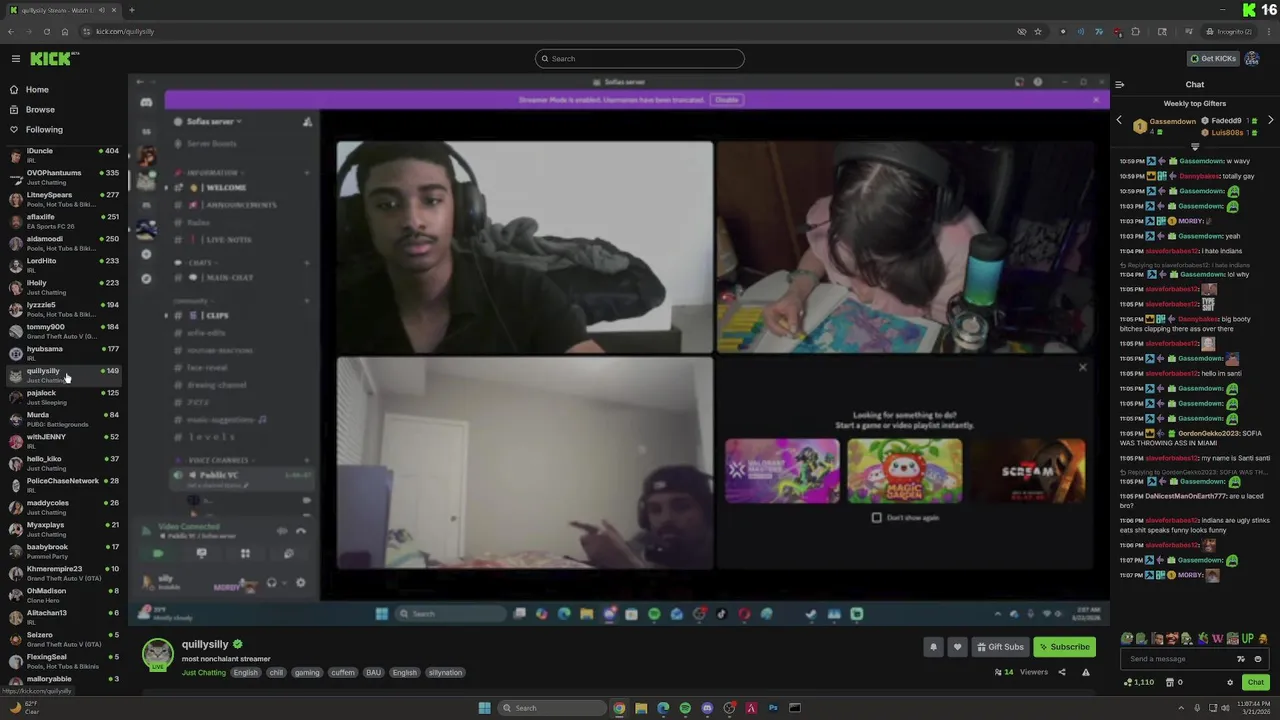This screenshot has height=720, width=1280.
Task: Open Spotify from the Windows taskbar
Action: pos(685,708)
